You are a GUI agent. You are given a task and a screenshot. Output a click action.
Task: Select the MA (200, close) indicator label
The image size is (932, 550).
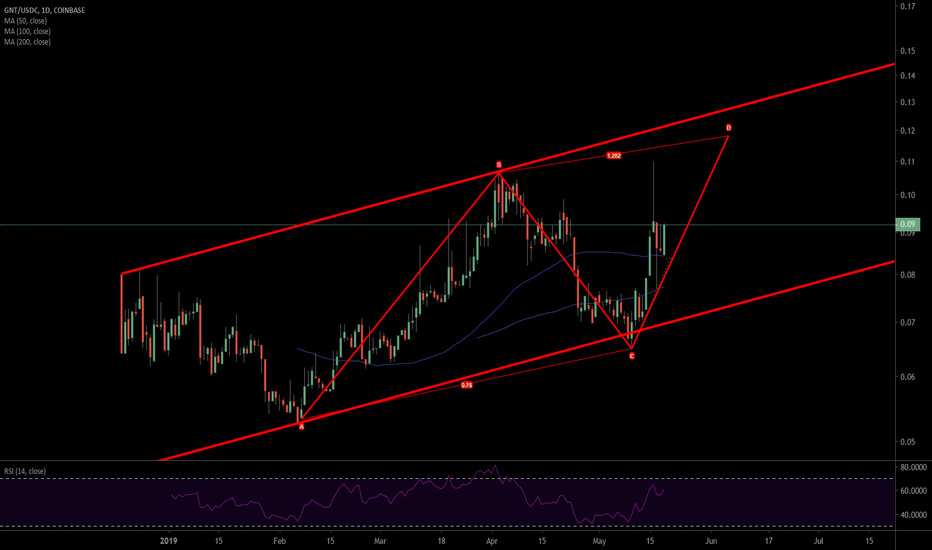[x=27, y=42]
